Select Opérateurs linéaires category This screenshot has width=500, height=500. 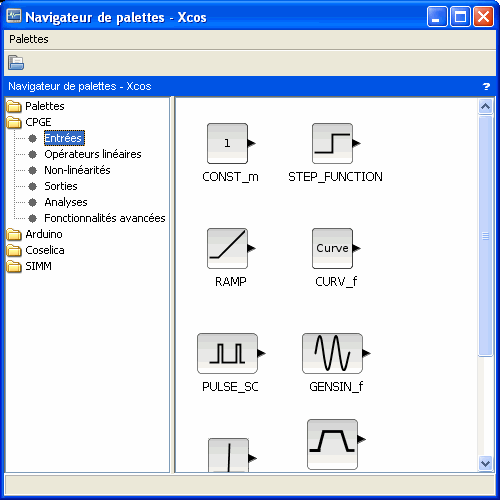coord(93,154)
